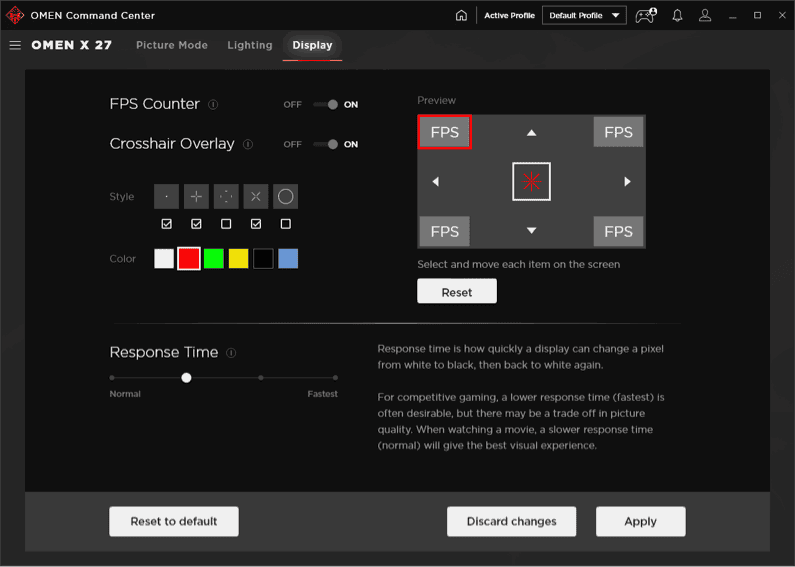Viewport: 795px width, 567px height.
Task: Switch to the Picture Mode tab
Action: (x=172, y=45)
